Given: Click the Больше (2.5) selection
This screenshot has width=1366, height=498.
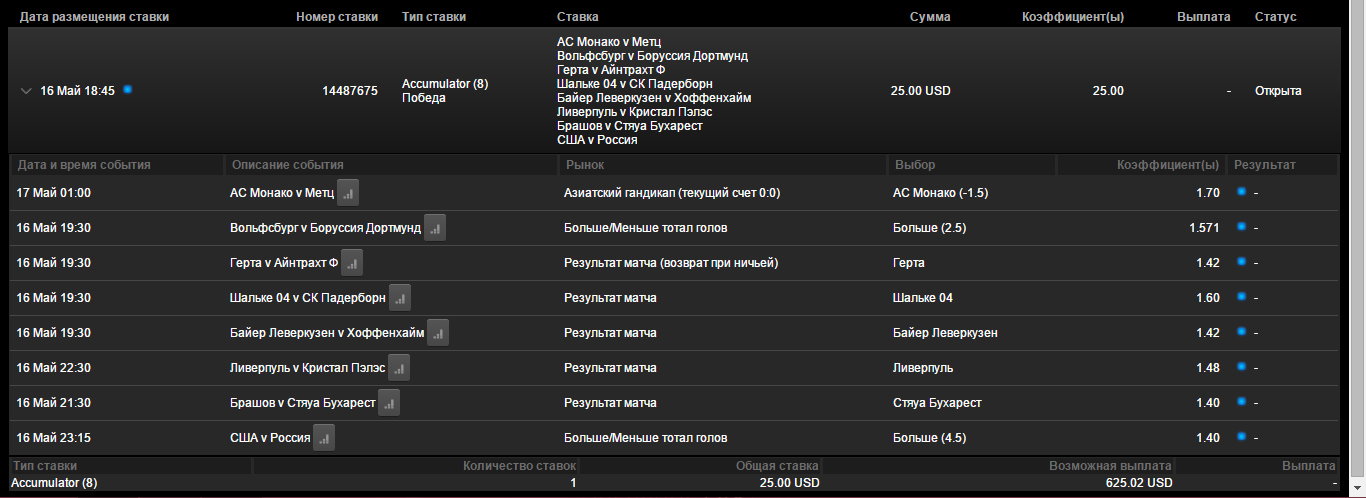Looking at the screenshot, I should coord(929,227).
